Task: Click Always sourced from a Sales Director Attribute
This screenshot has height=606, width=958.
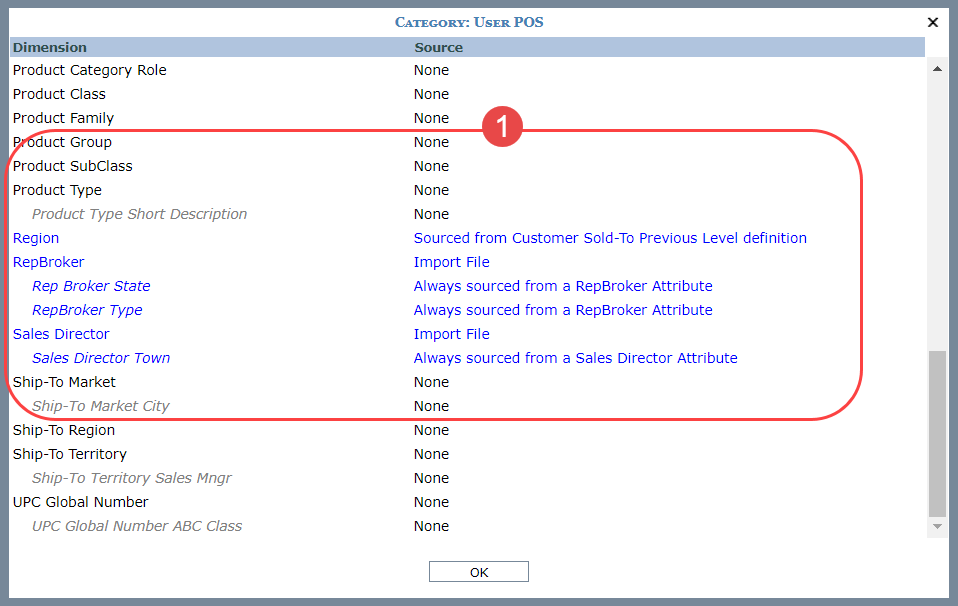Action: coord(575,358)
